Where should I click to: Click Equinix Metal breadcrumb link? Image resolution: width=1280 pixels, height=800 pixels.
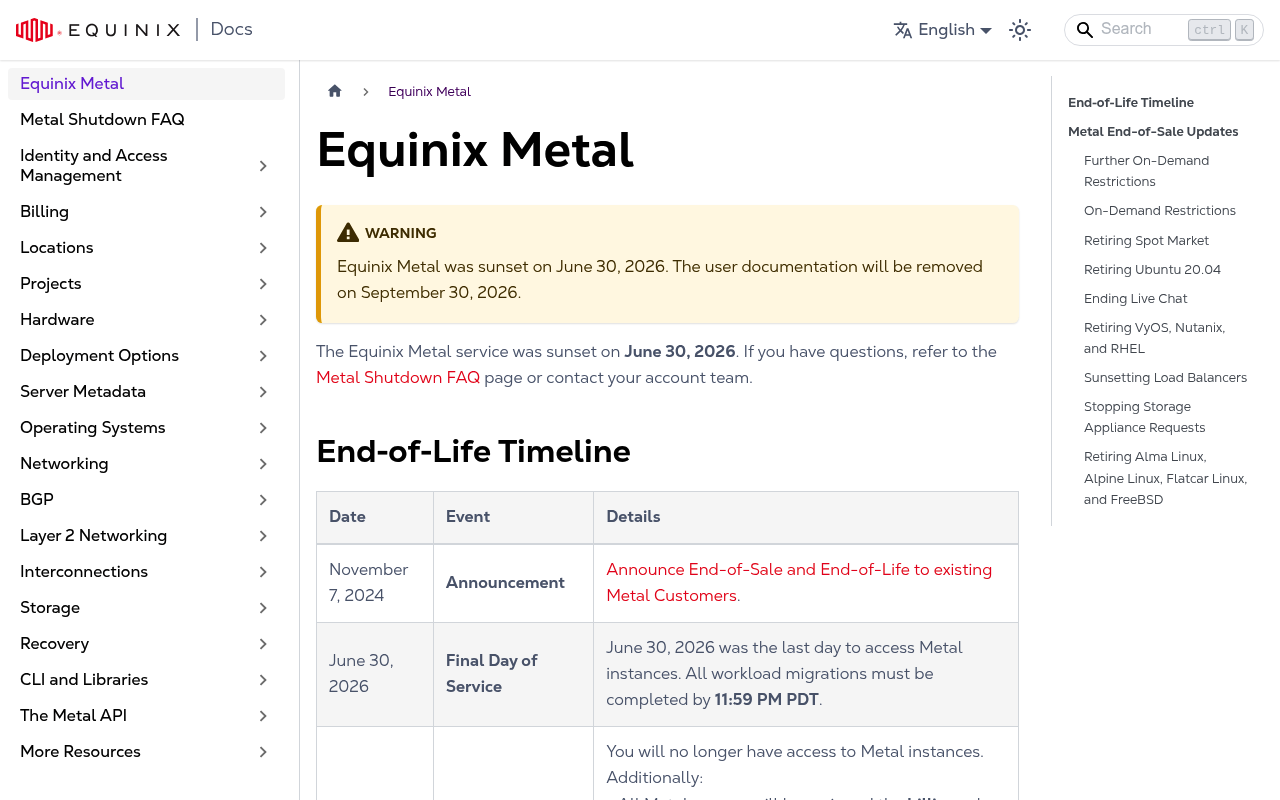click(429, 92)
